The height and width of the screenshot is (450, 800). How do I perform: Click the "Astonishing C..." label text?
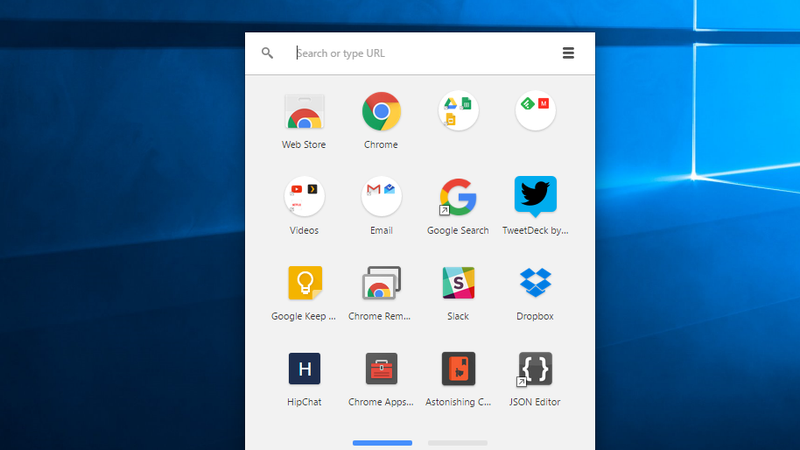coord(458,402)
